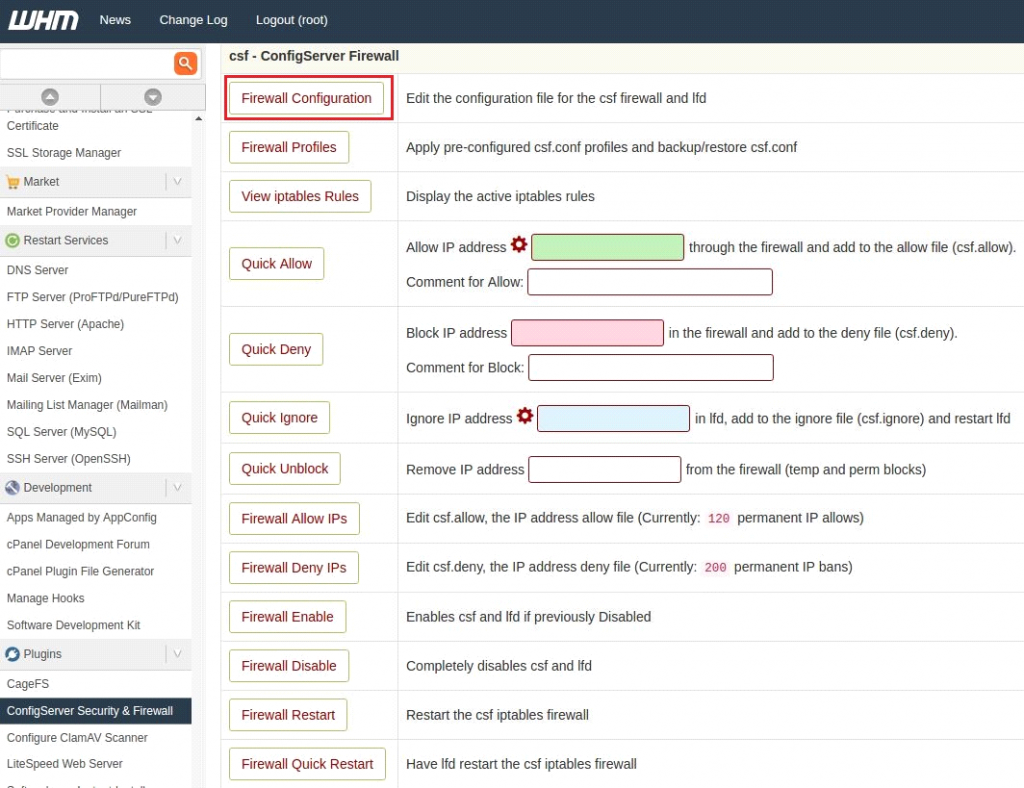Screen dimensions: 1024x788
Task: Collapse the Development section chevron
Action: click(x=177, y=488)
